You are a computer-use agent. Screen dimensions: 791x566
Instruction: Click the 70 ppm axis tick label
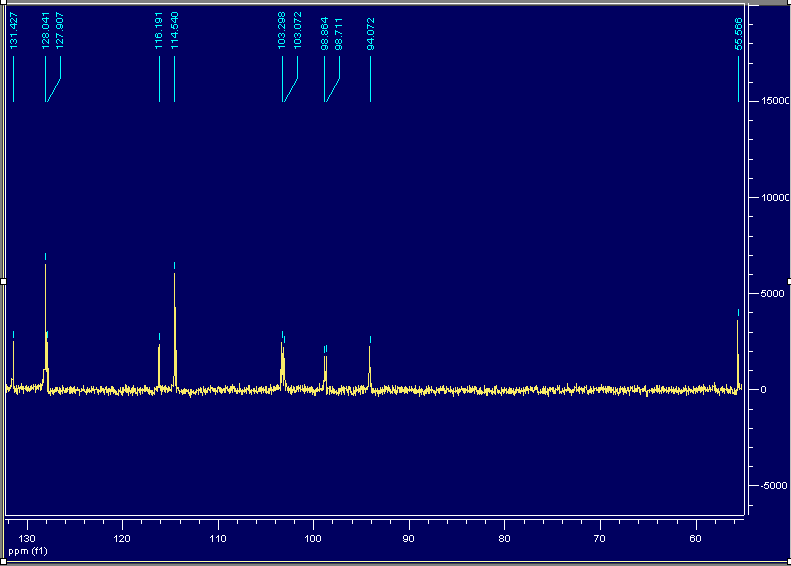(x=600, y=539)
